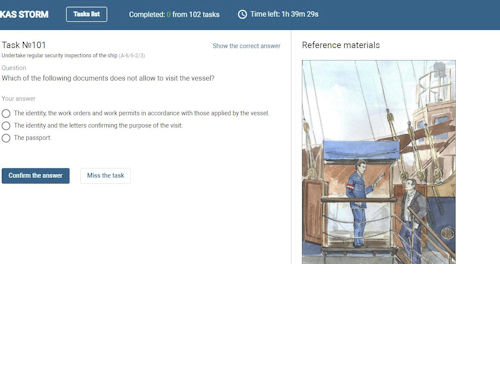
Task: Open the reference ship illustration
Action: [379, 162]
